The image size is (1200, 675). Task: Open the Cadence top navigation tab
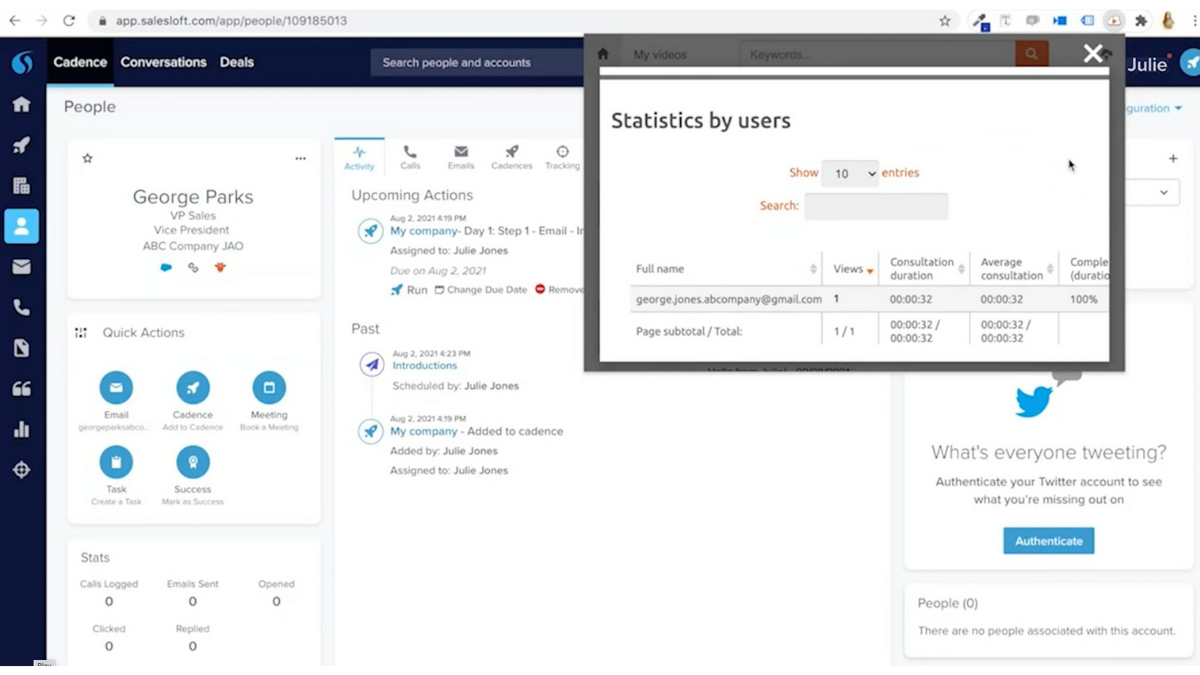coord(80,62)
